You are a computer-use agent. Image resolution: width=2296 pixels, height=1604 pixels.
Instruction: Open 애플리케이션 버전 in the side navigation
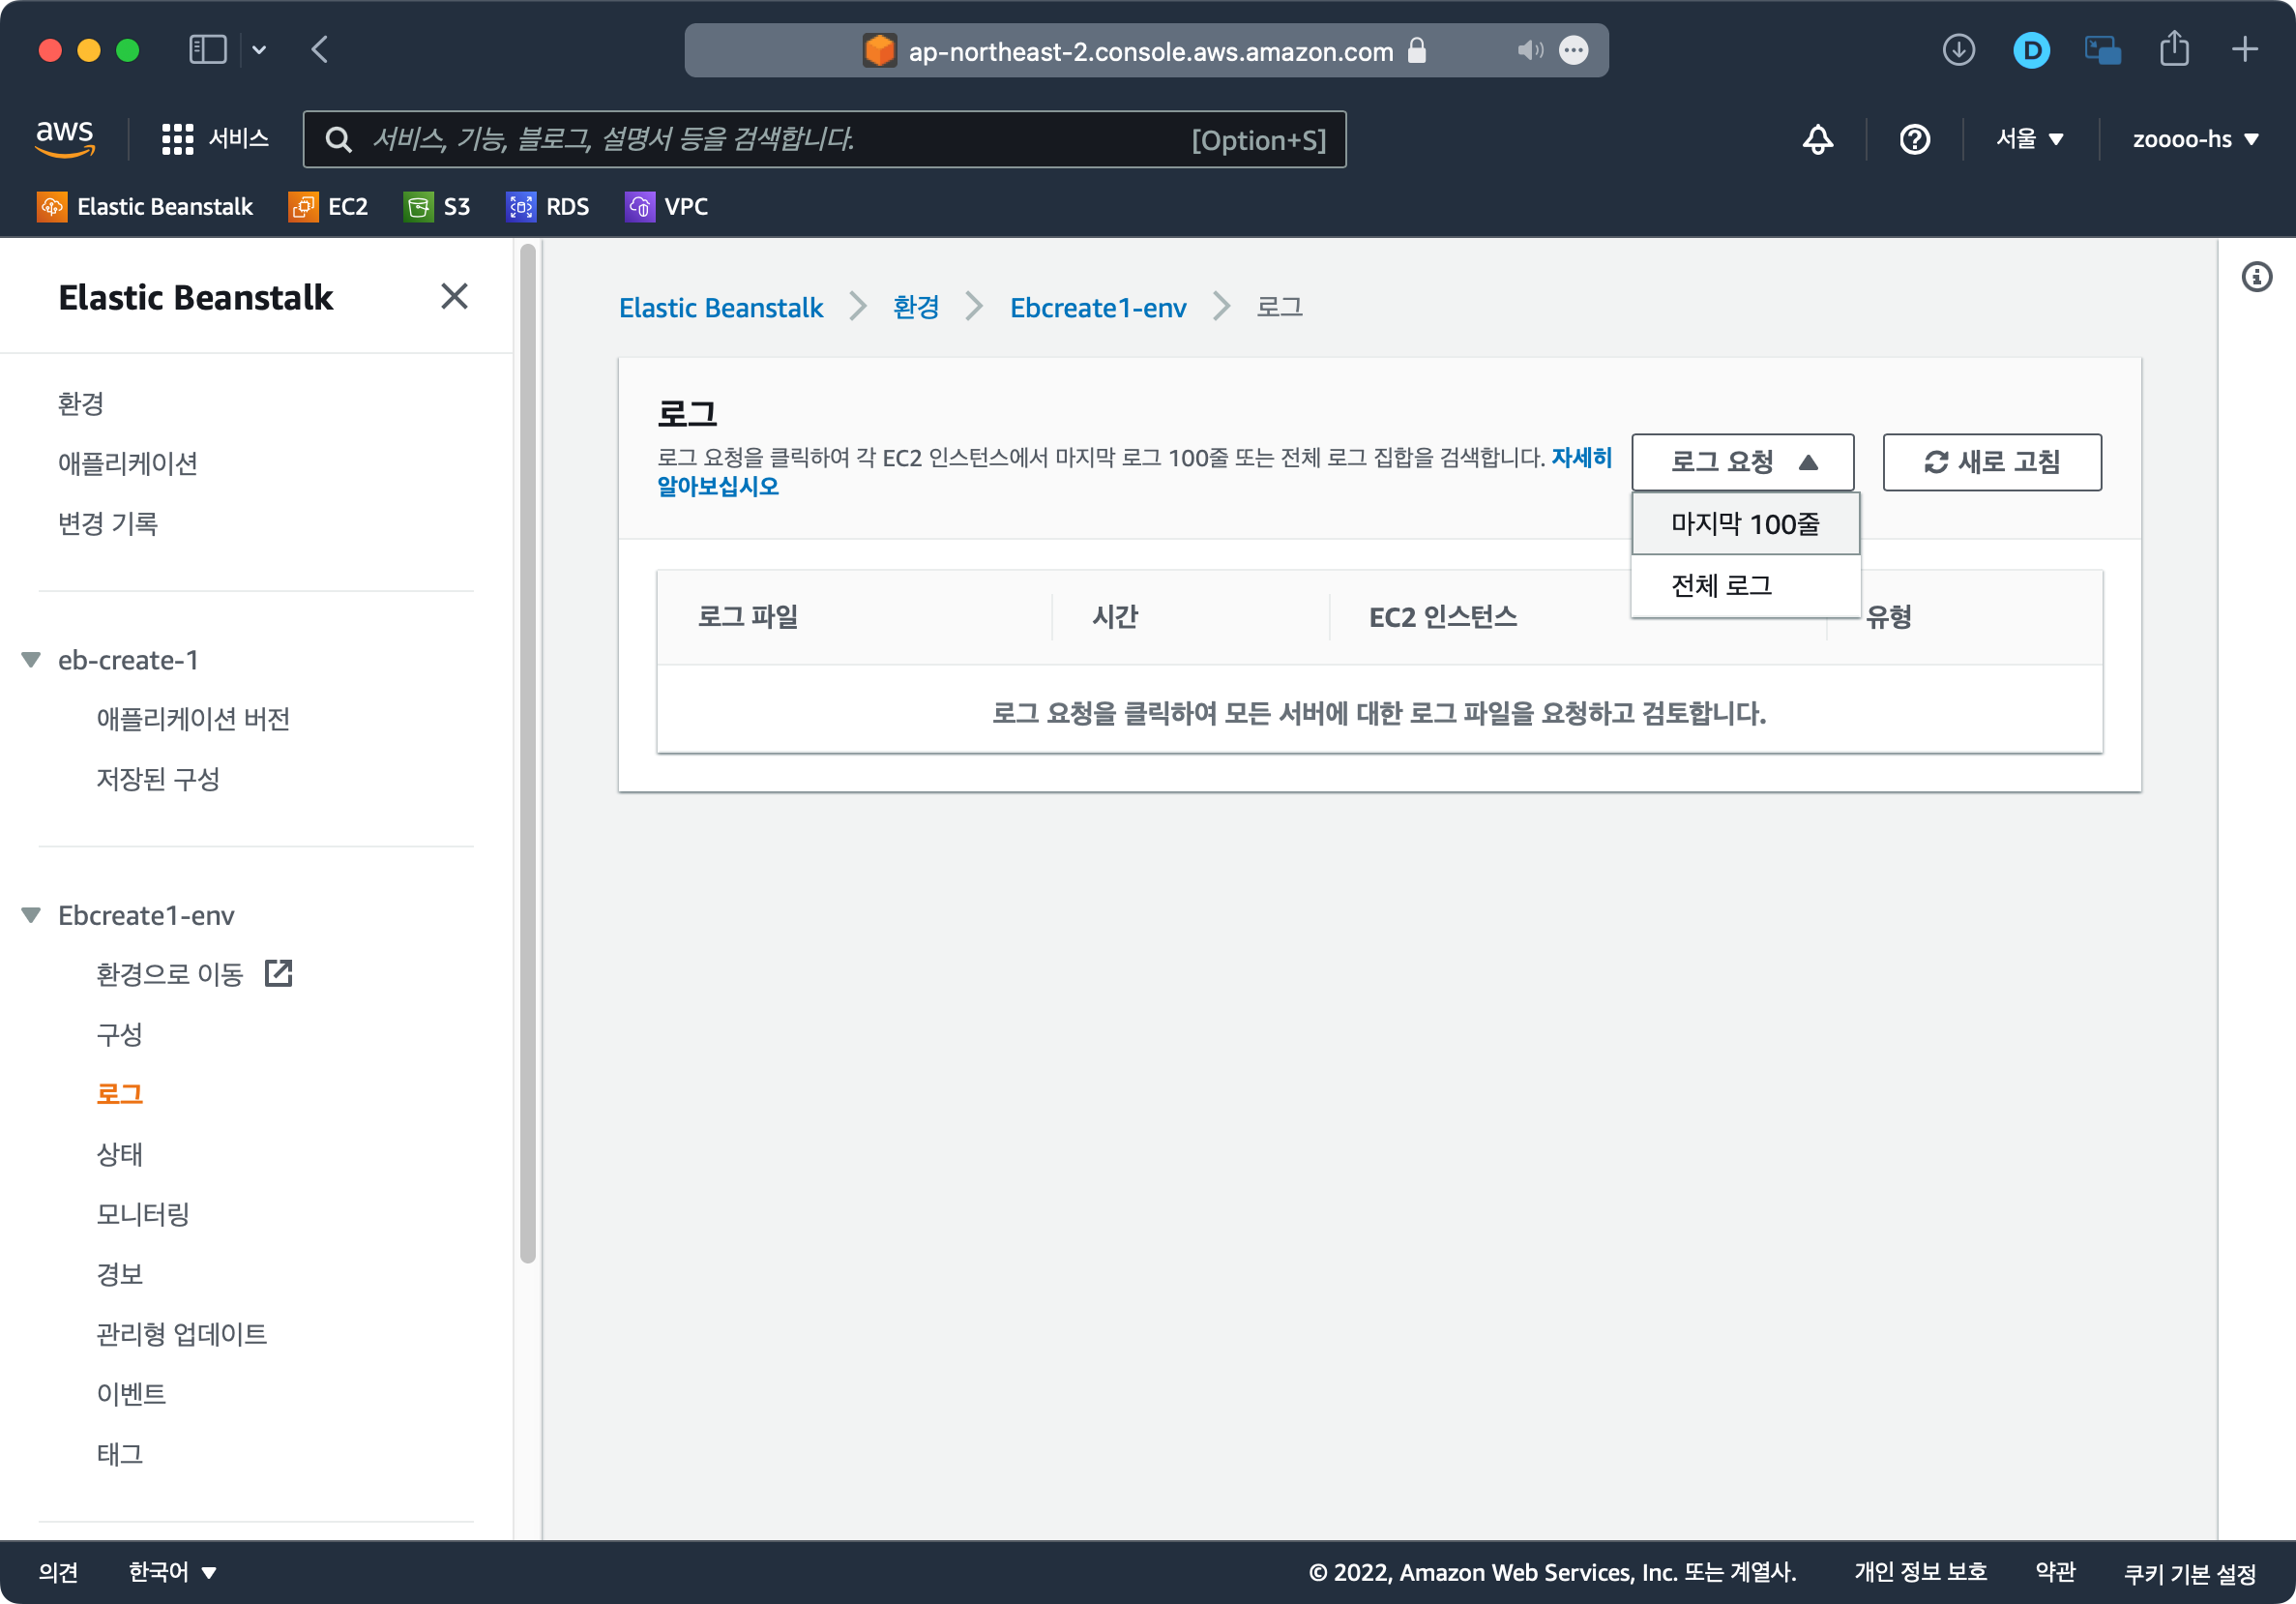pos(193,719)
